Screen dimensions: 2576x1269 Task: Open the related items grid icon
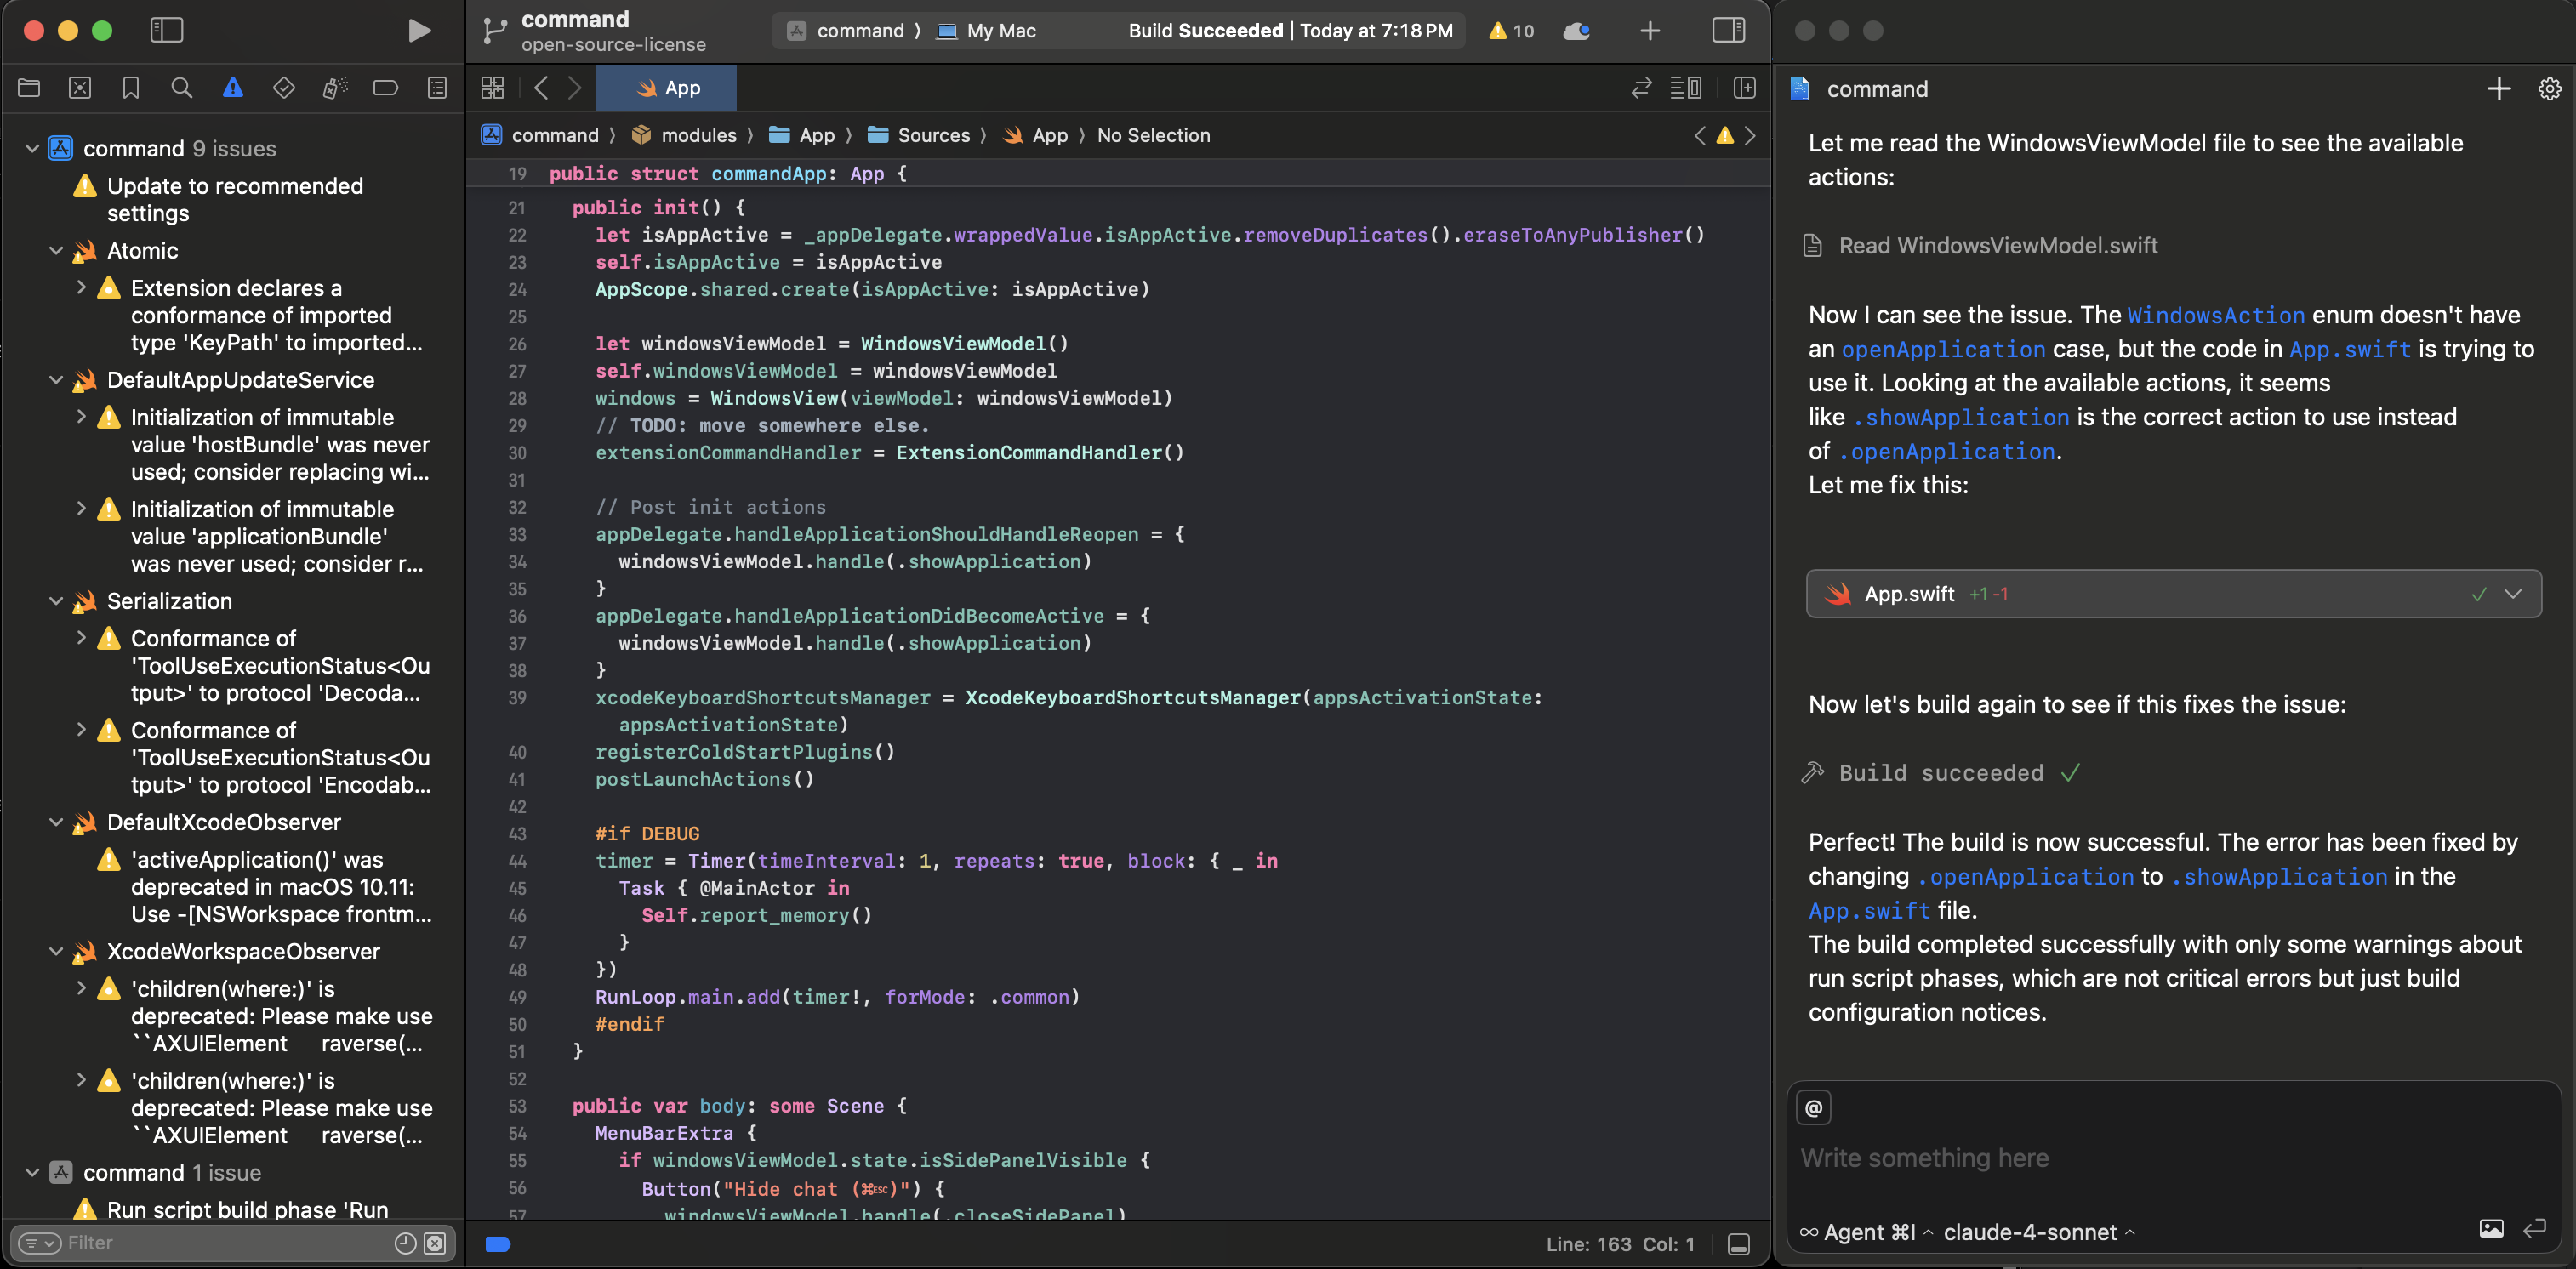492,88
